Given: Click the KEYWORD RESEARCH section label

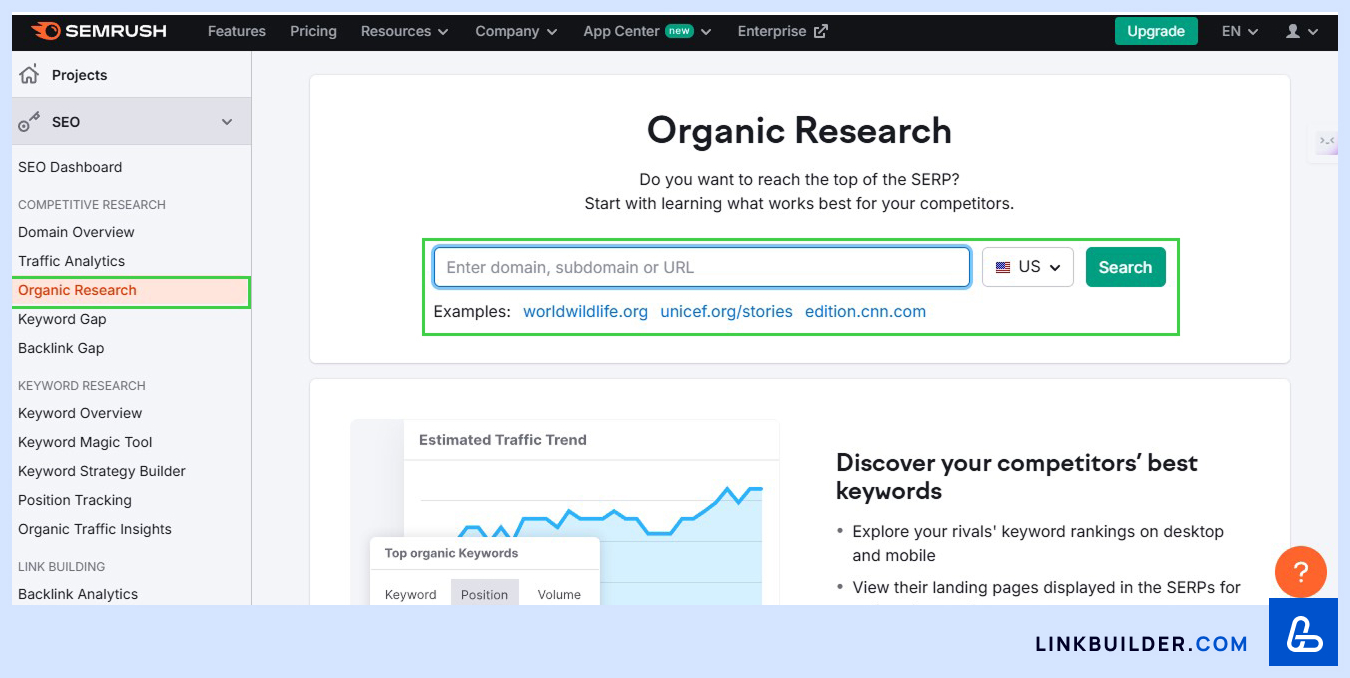Looking at the screenshot, I should pos(82,385).
